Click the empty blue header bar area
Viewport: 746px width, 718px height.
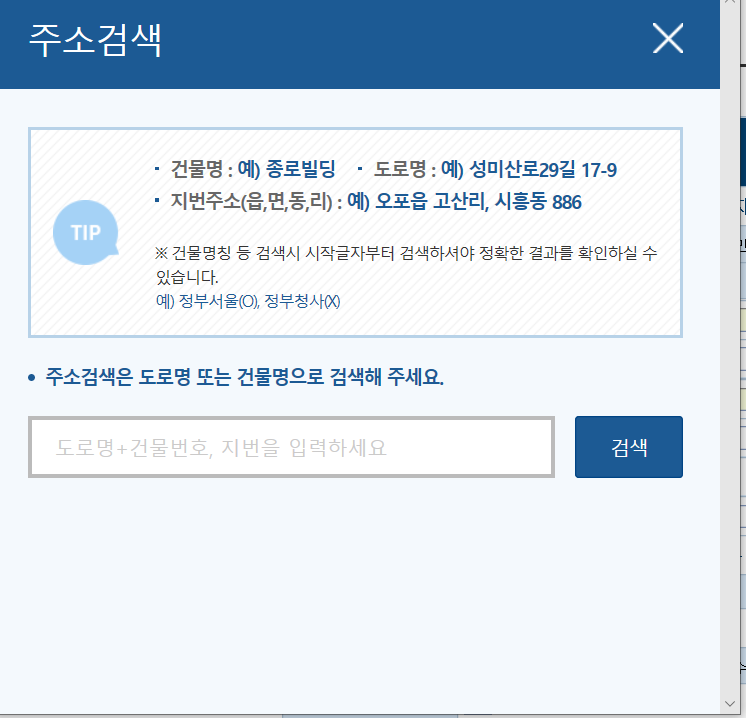(404, 43)
